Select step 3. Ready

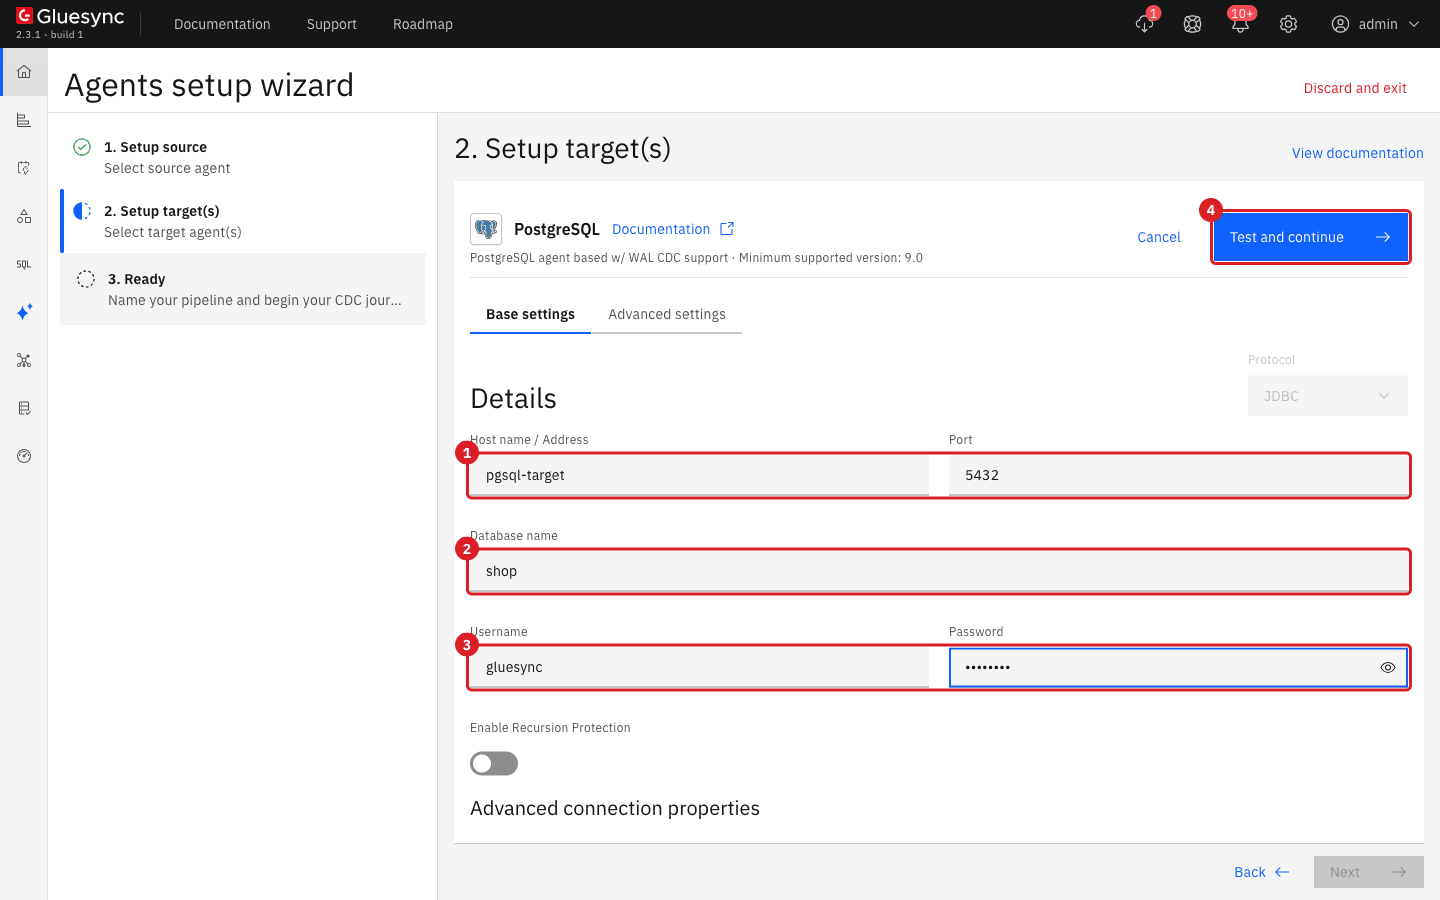(x=243, y=289)
